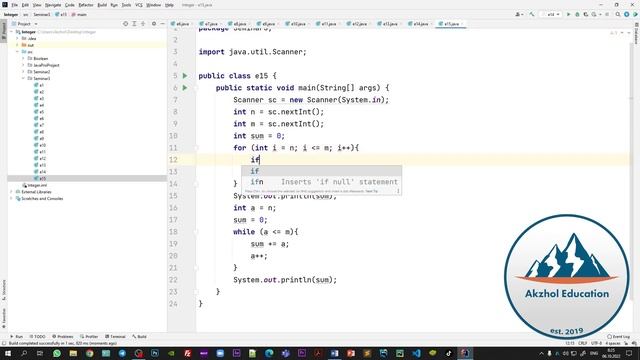Open TikTok from the taskbar
Screen dimensions: 640x360
[449, 353]
